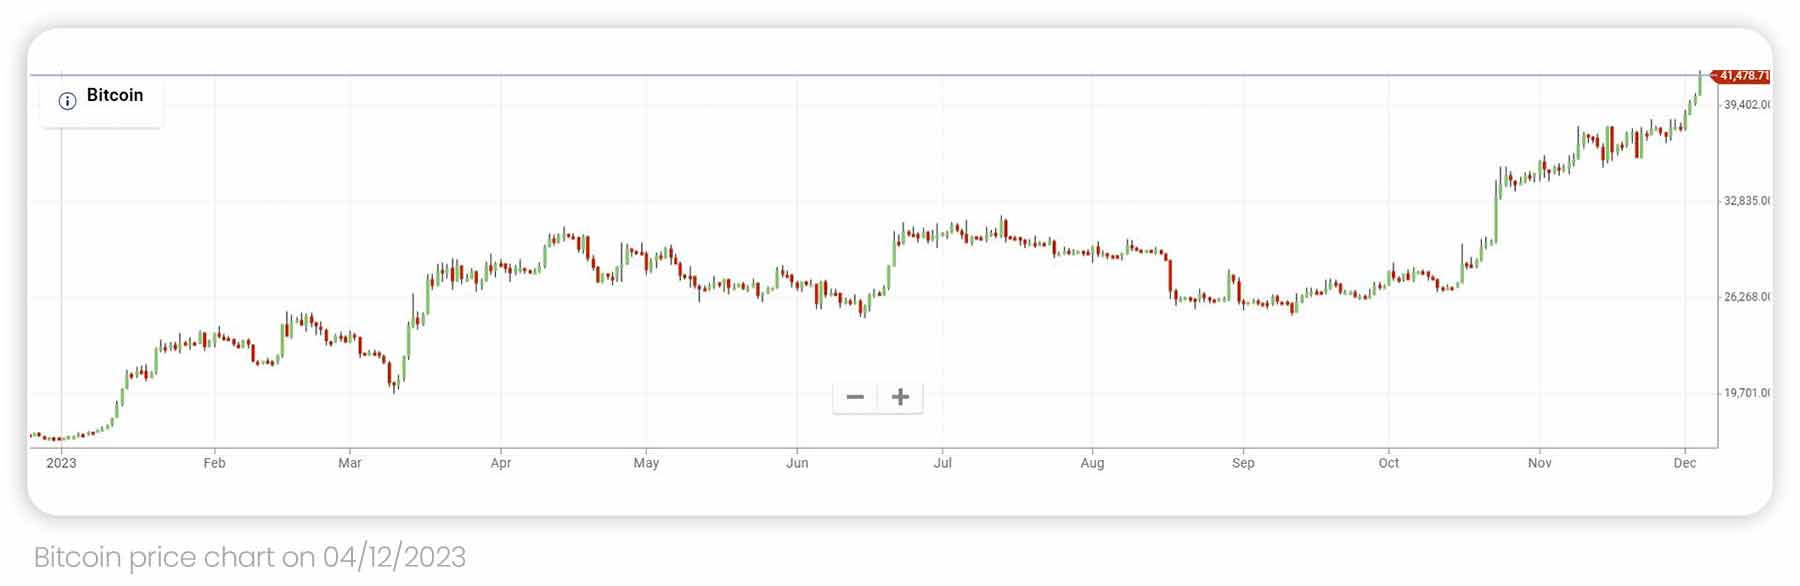This screenshot has height=586, width=1800.
Task: Click the Jun axis label
Action: coord(797,464)
